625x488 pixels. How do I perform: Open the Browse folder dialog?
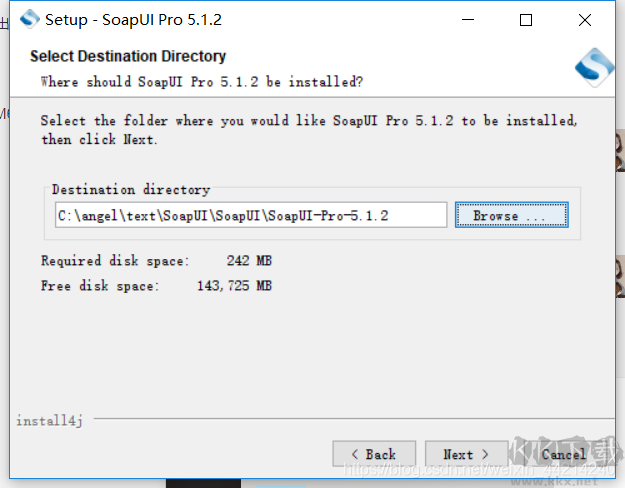pos(511,215)
